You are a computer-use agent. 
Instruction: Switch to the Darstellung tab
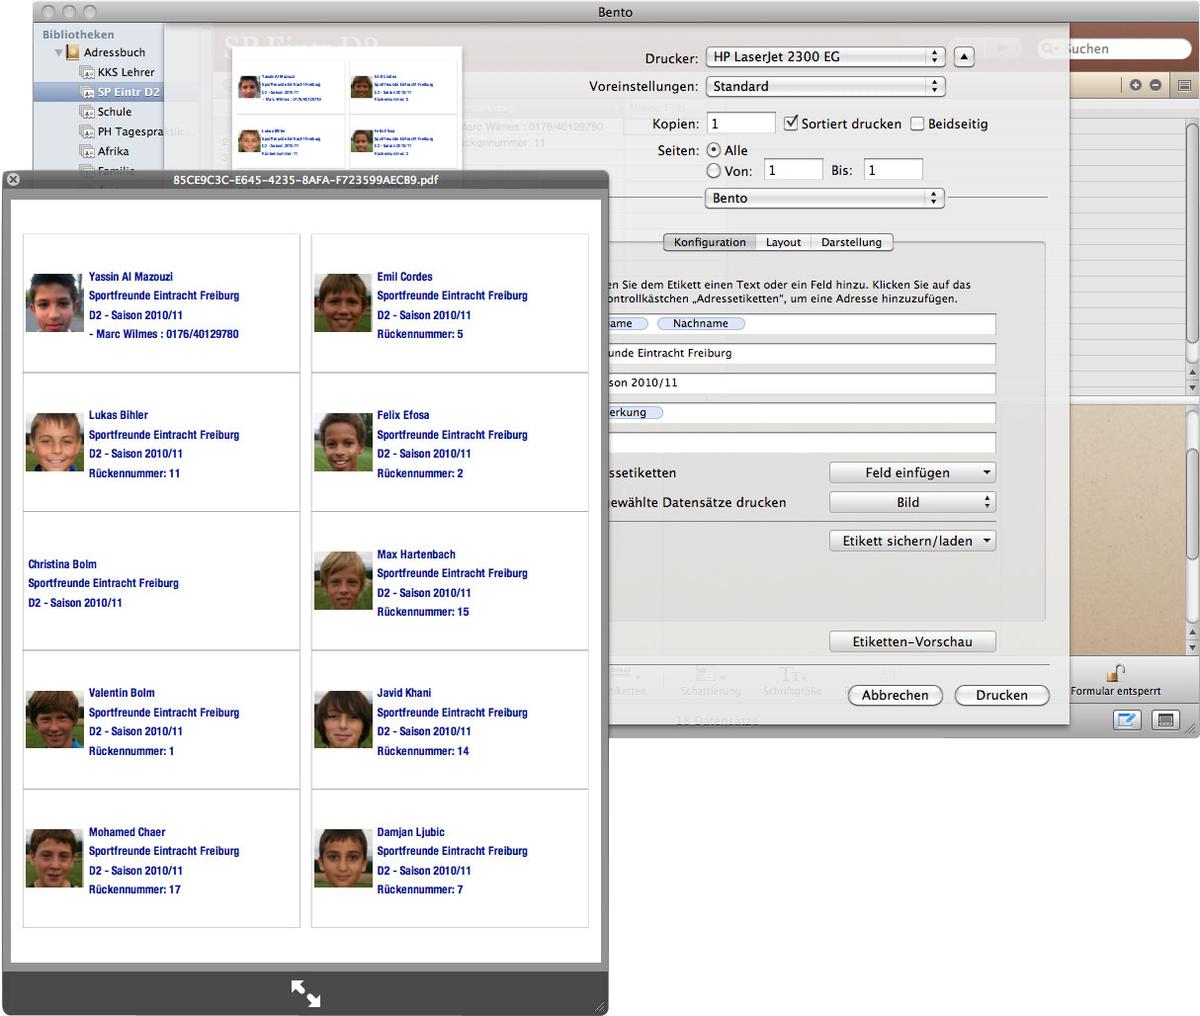click(852, 242)
